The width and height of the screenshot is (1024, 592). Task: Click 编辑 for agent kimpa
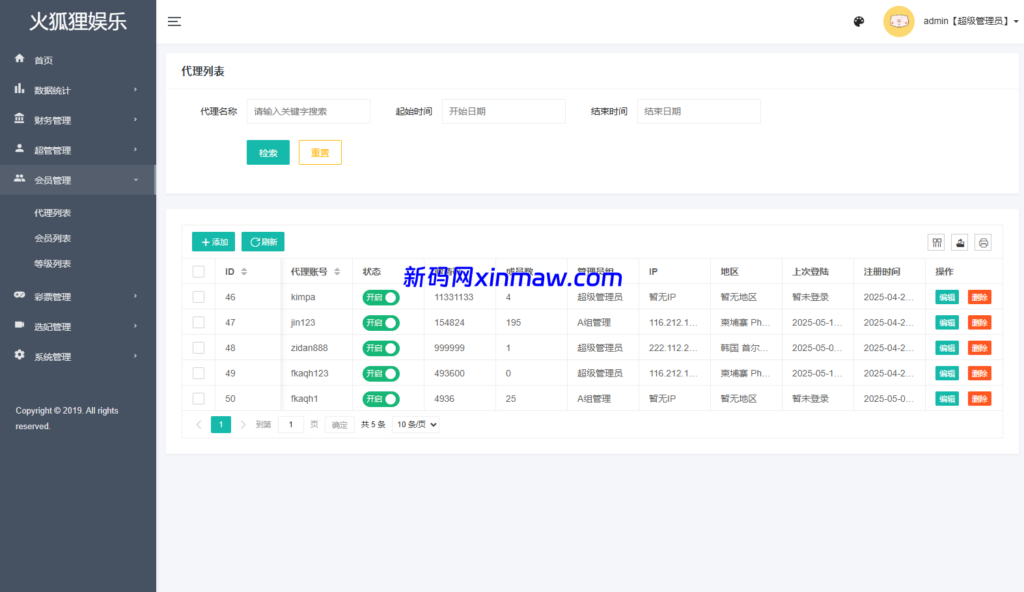pos(947,297)
